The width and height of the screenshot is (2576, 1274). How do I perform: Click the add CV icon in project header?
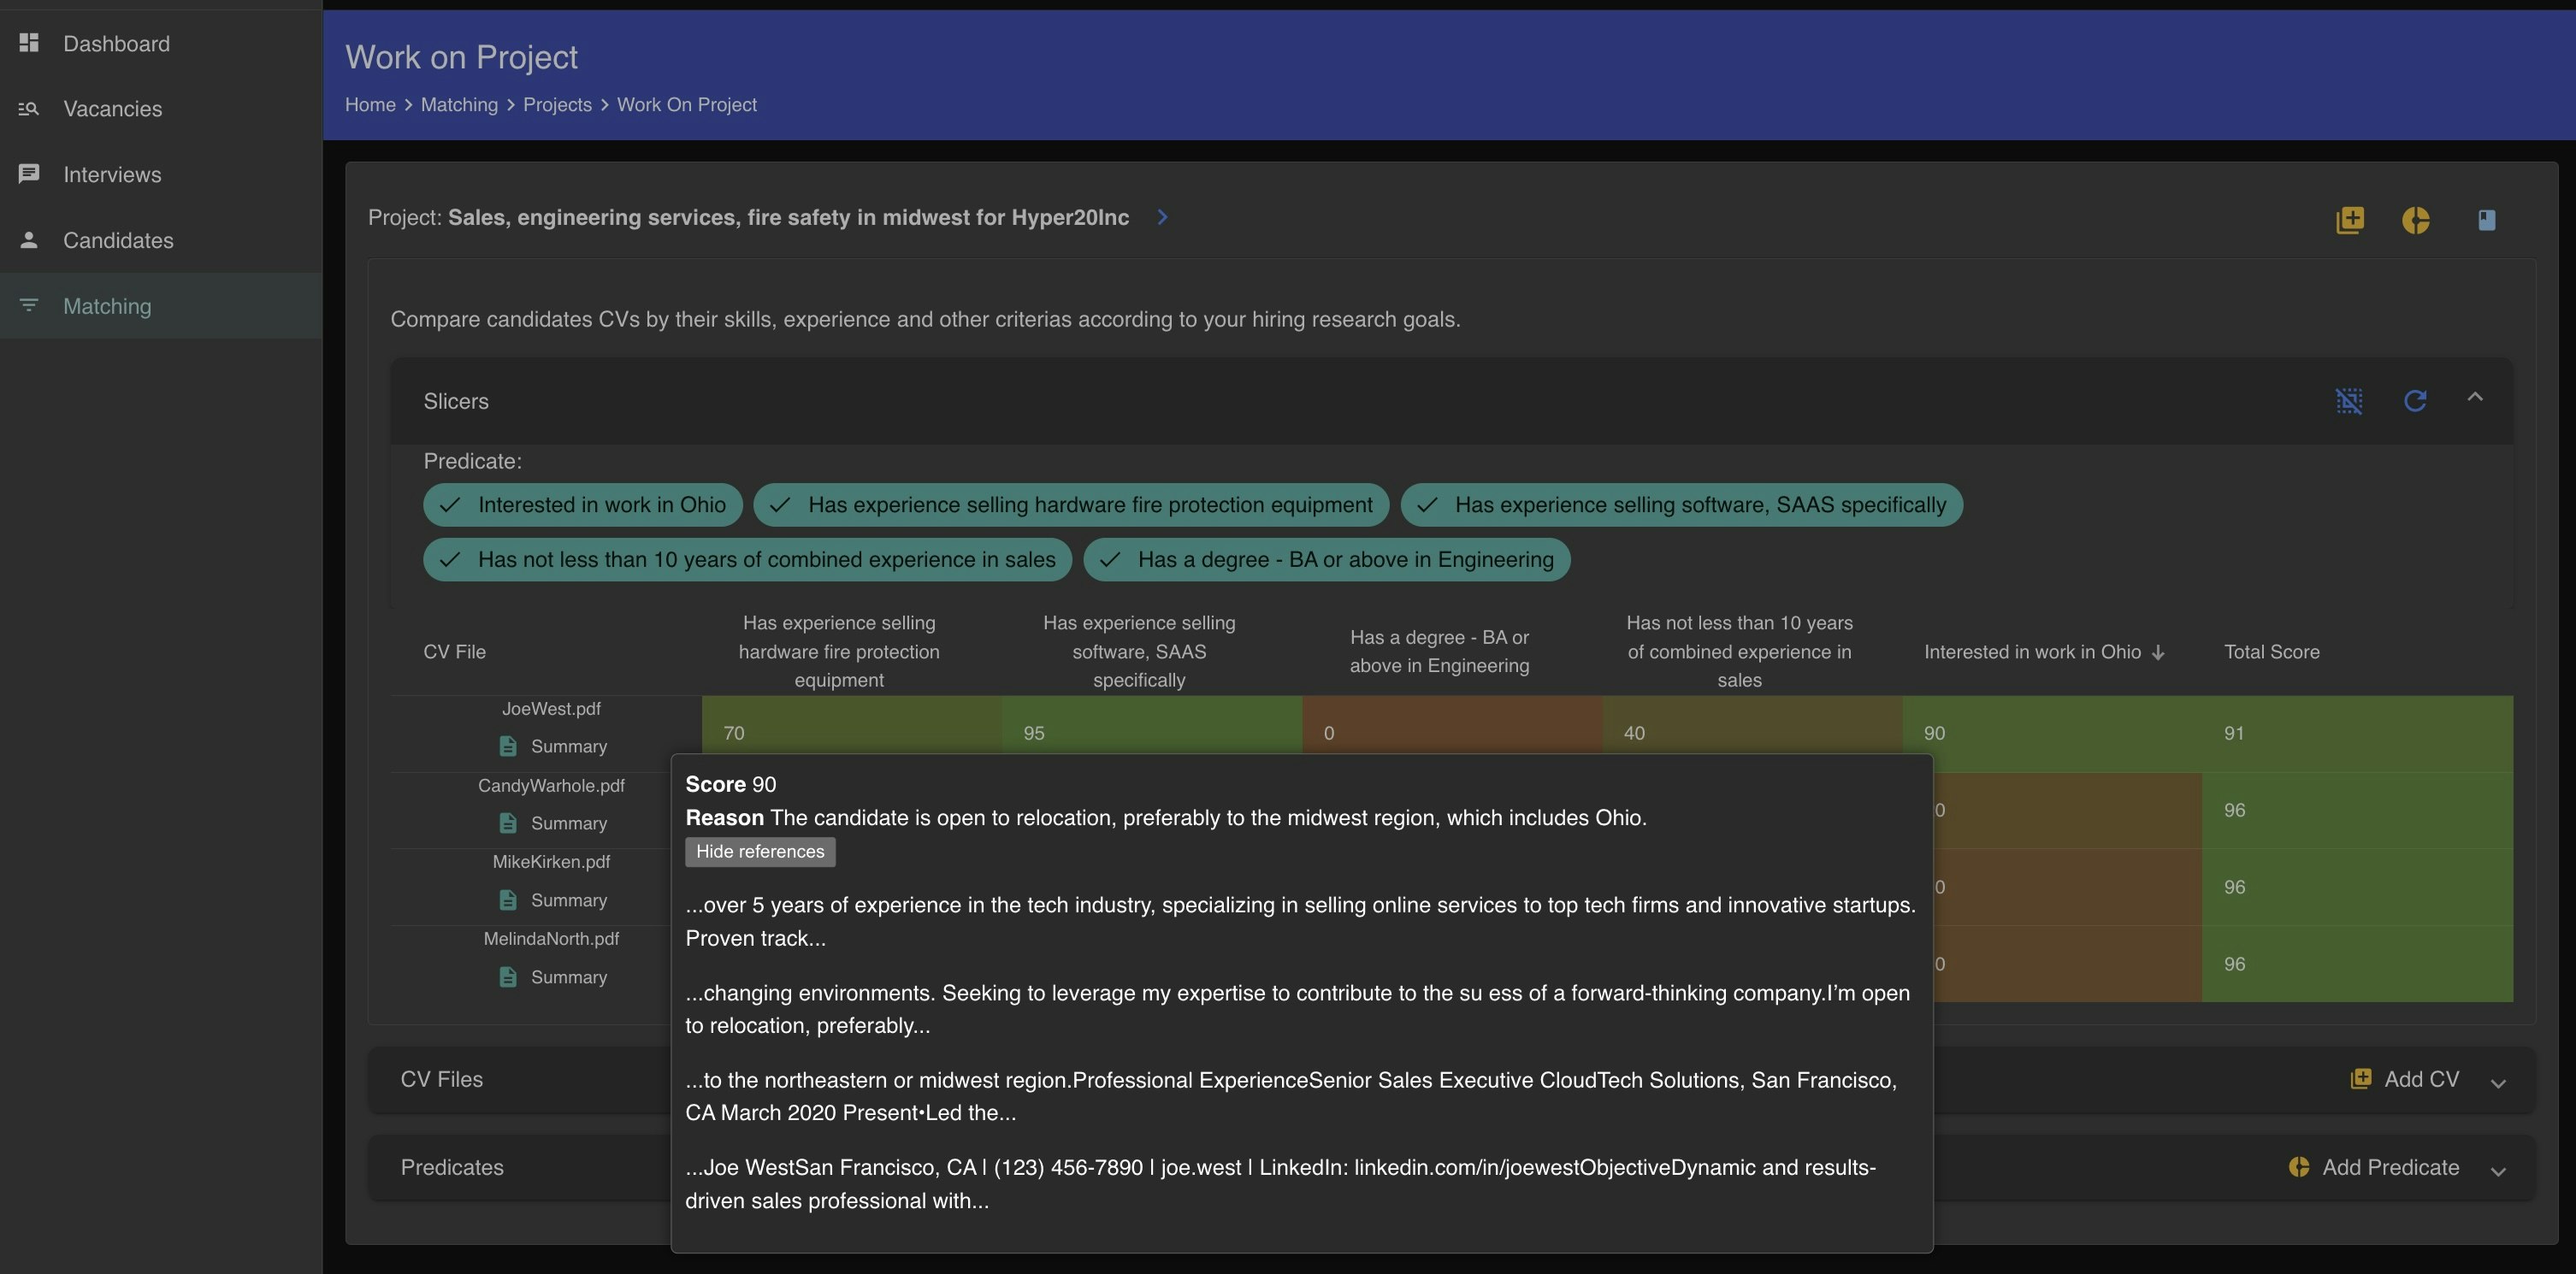[2349, 220]
